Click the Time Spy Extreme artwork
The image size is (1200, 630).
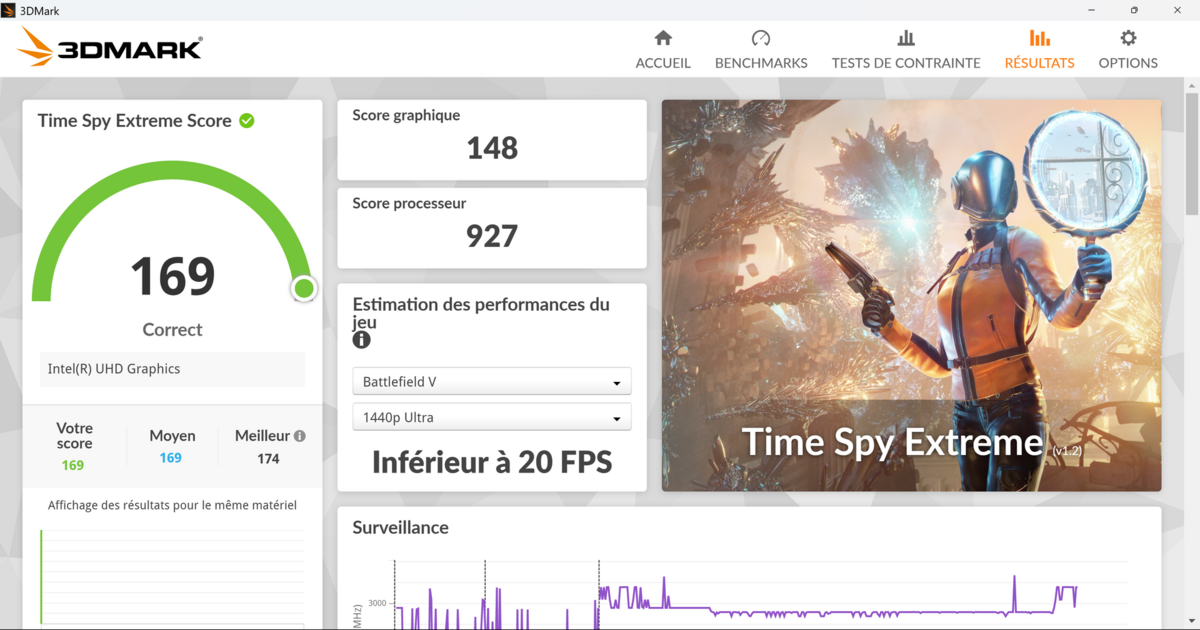(x=912, y=295)
